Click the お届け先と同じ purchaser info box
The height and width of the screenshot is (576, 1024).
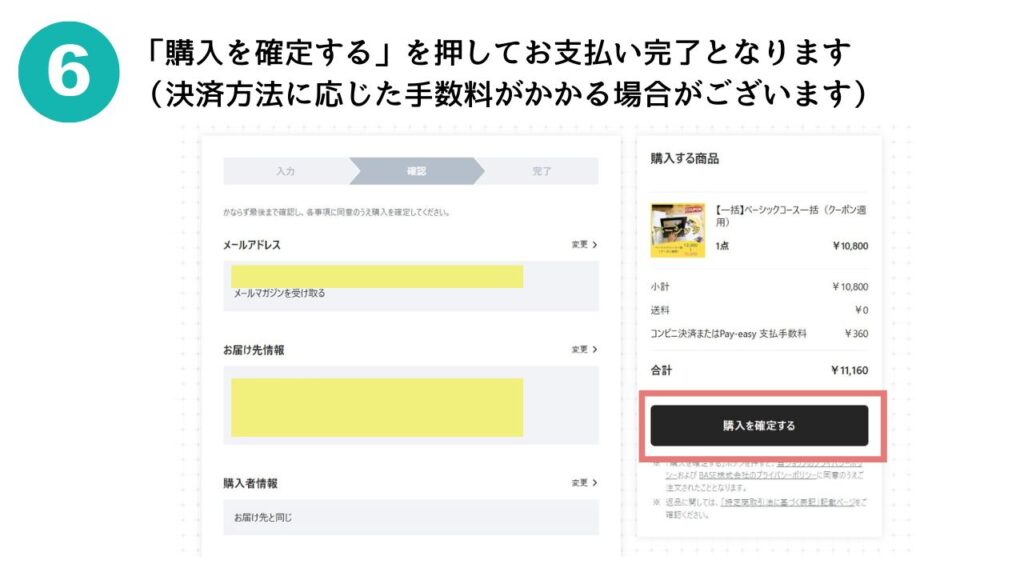(411, 517)
